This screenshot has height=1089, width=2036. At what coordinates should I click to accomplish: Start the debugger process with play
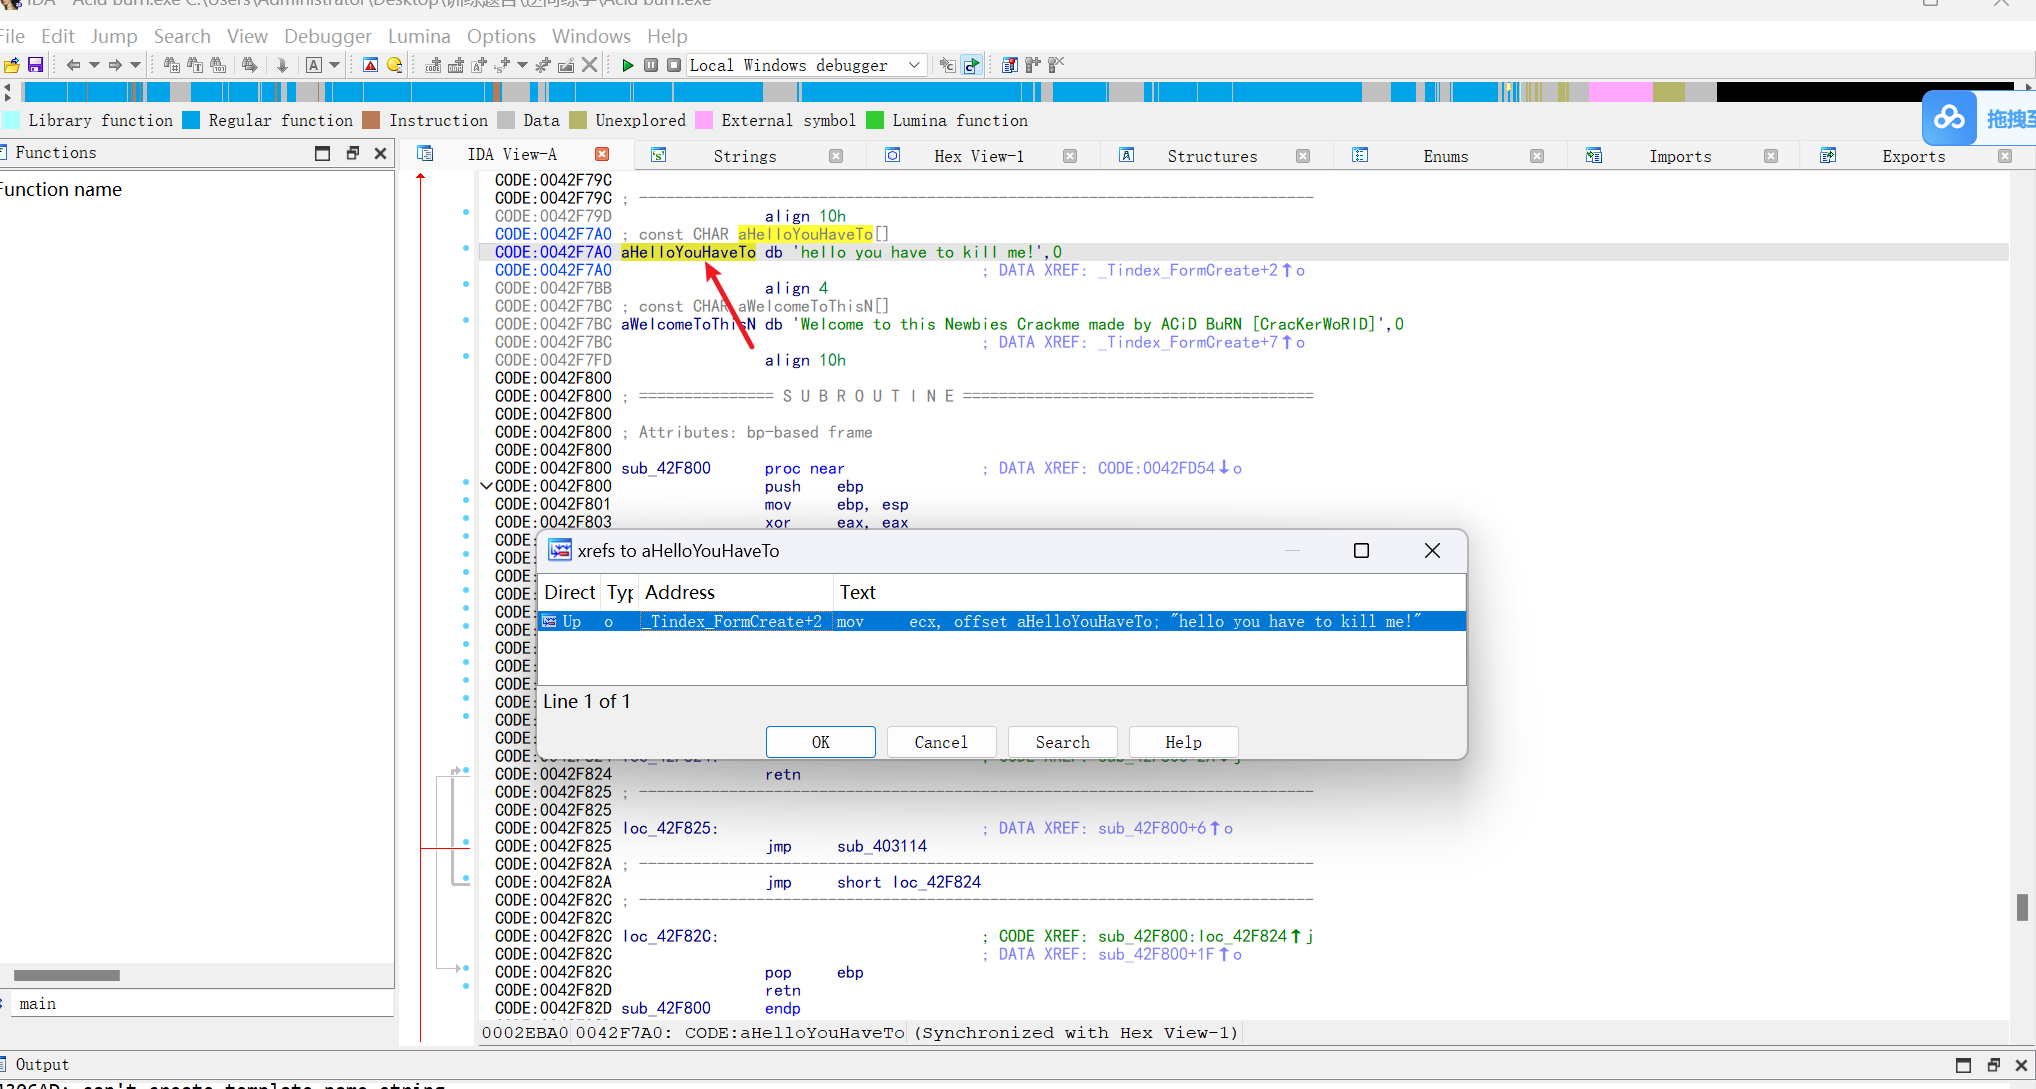click(627, 65)
